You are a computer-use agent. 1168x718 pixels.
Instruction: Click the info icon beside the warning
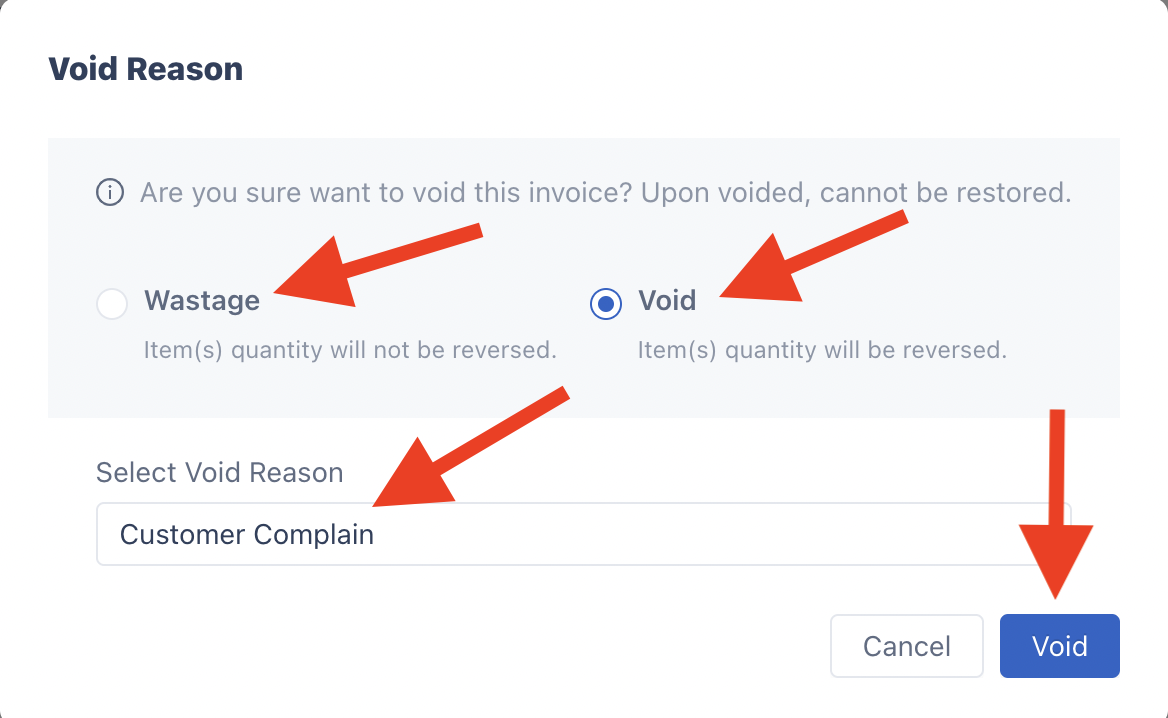110,192
